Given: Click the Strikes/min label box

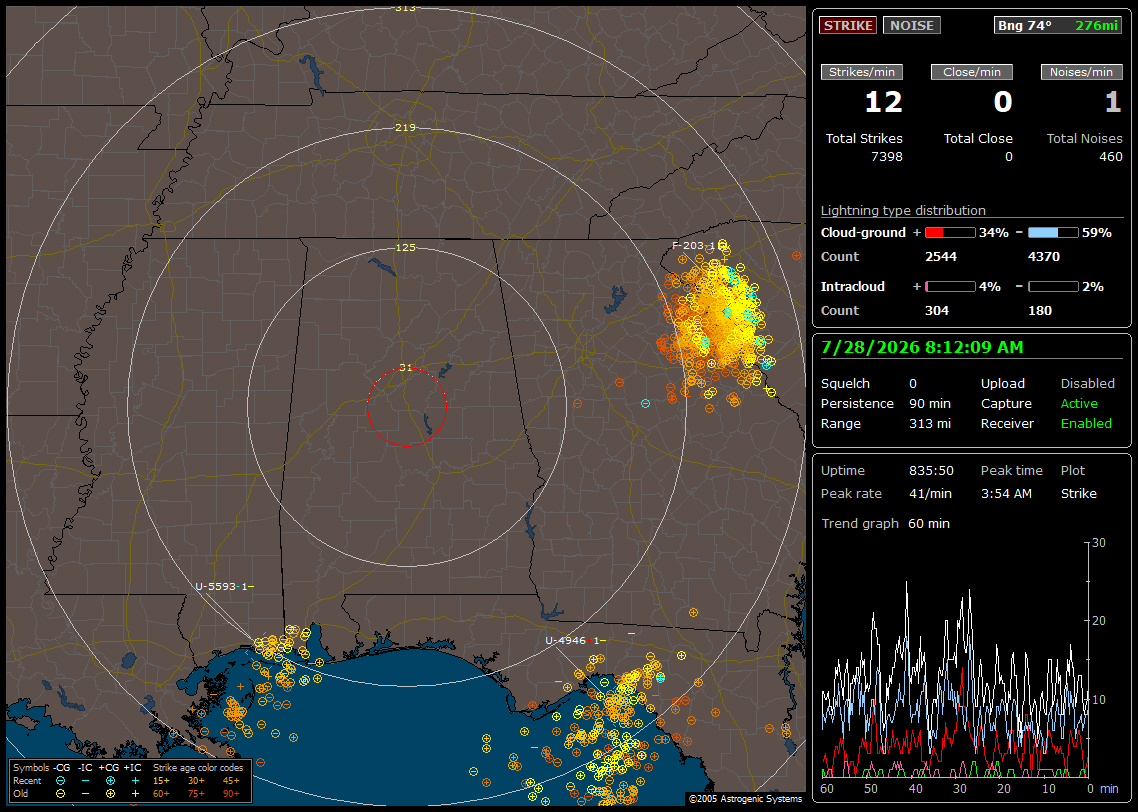Looking at the screenshot, I should point(862,72).
